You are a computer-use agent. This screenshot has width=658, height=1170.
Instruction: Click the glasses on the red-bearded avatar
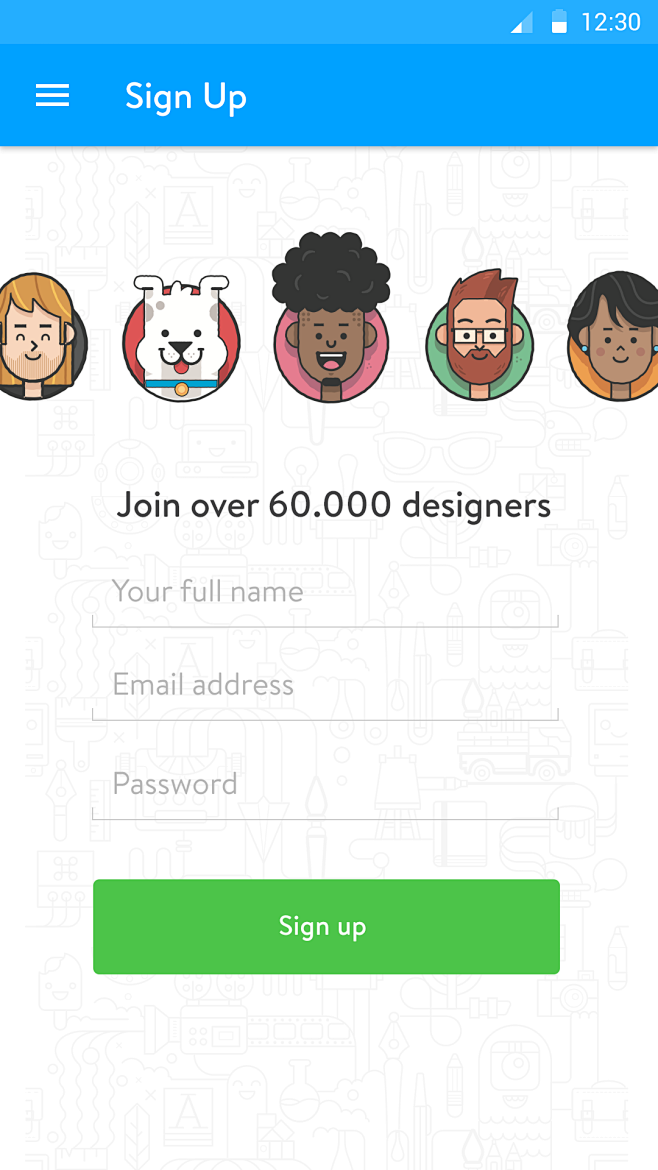480,335
